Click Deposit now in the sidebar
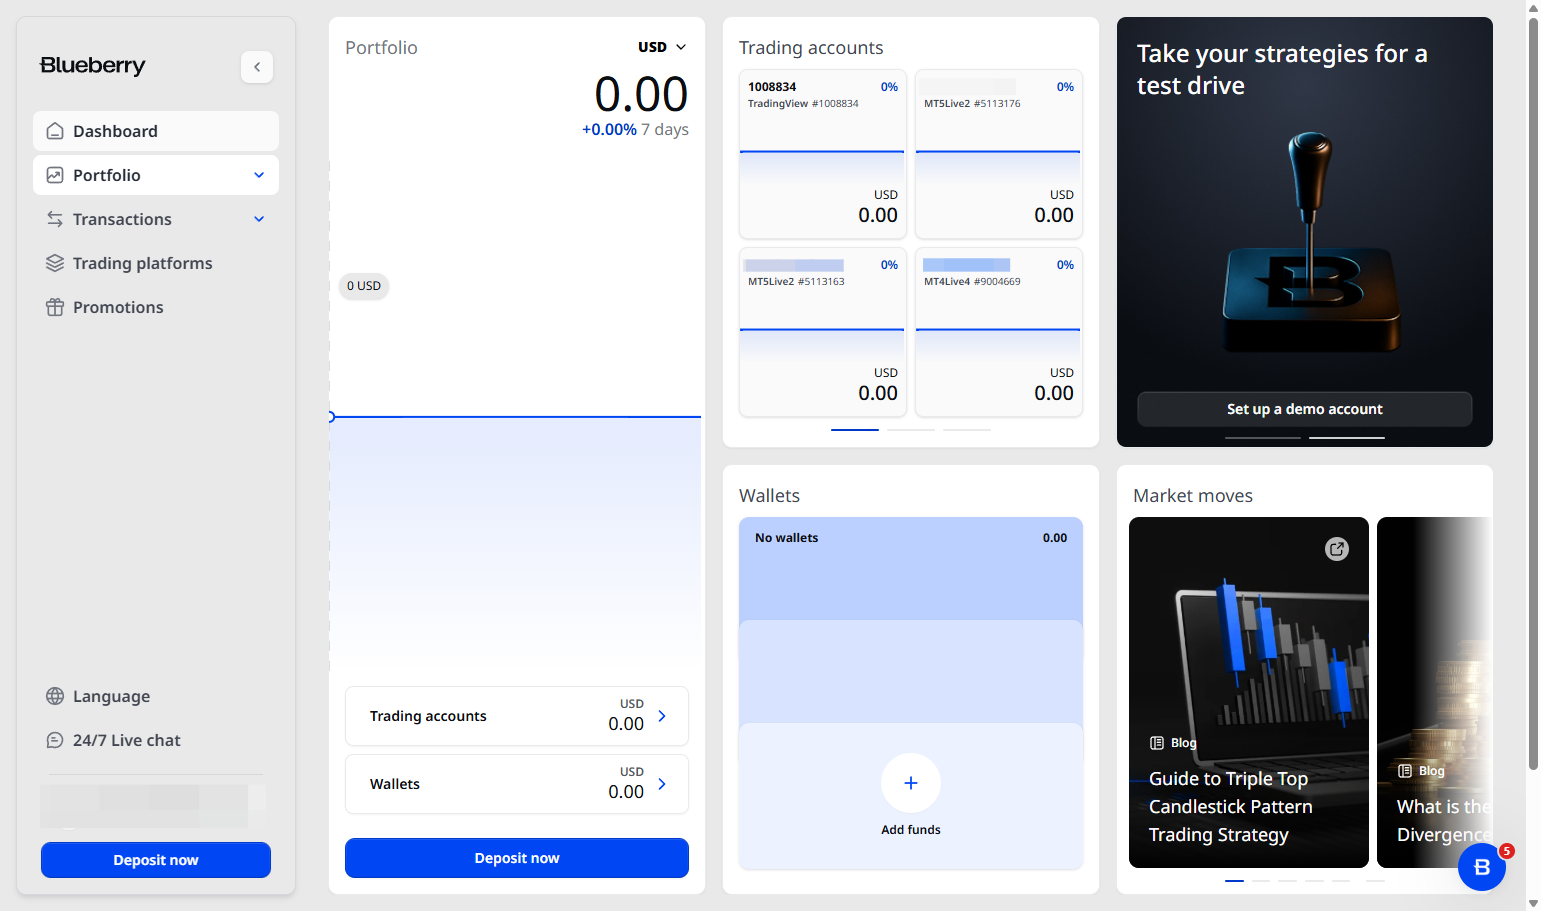 (x=156, y=860)
